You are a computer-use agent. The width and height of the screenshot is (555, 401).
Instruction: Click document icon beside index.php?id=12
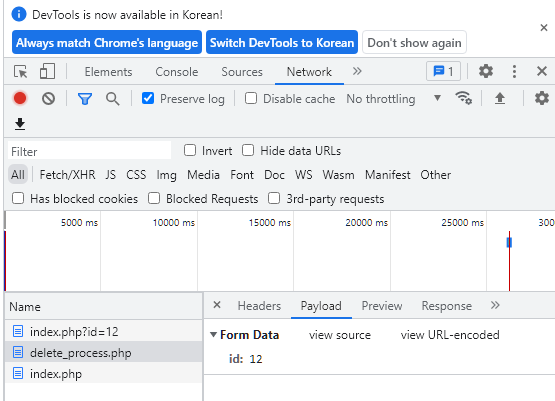(18, 331)
